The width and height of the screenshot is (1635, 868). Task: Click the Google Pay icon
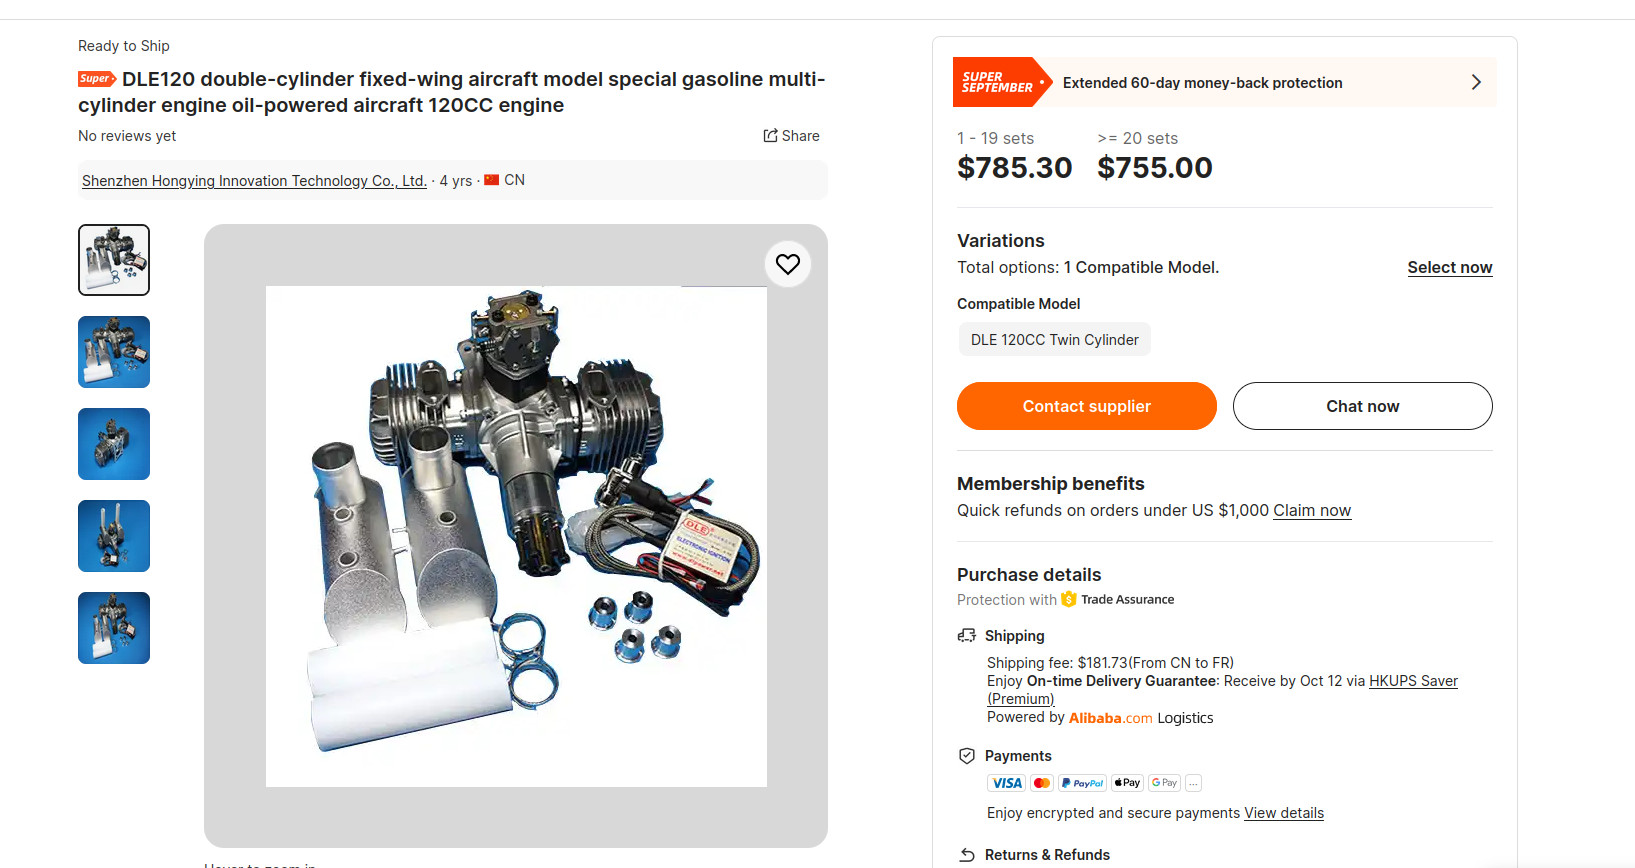[1164, 782]
